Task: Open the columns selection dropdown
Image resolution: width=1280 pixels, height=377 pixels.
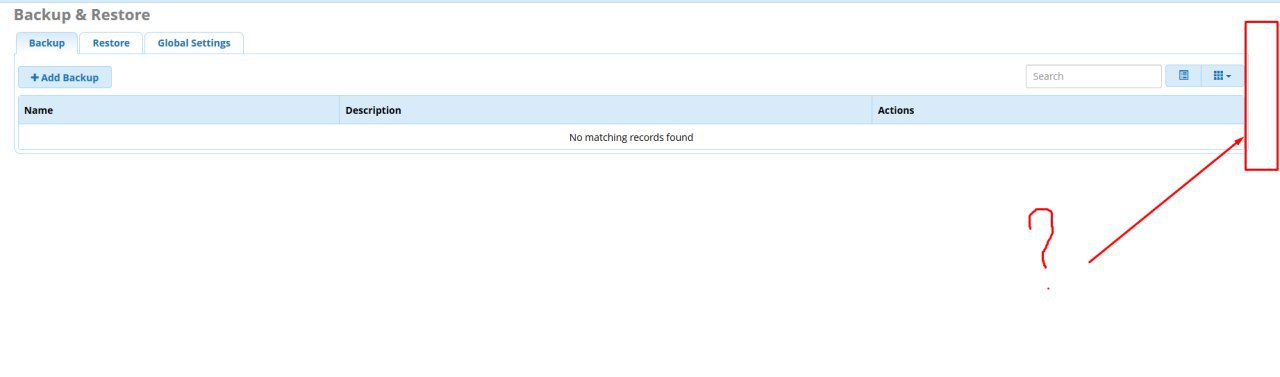Action: (1221, 76)
